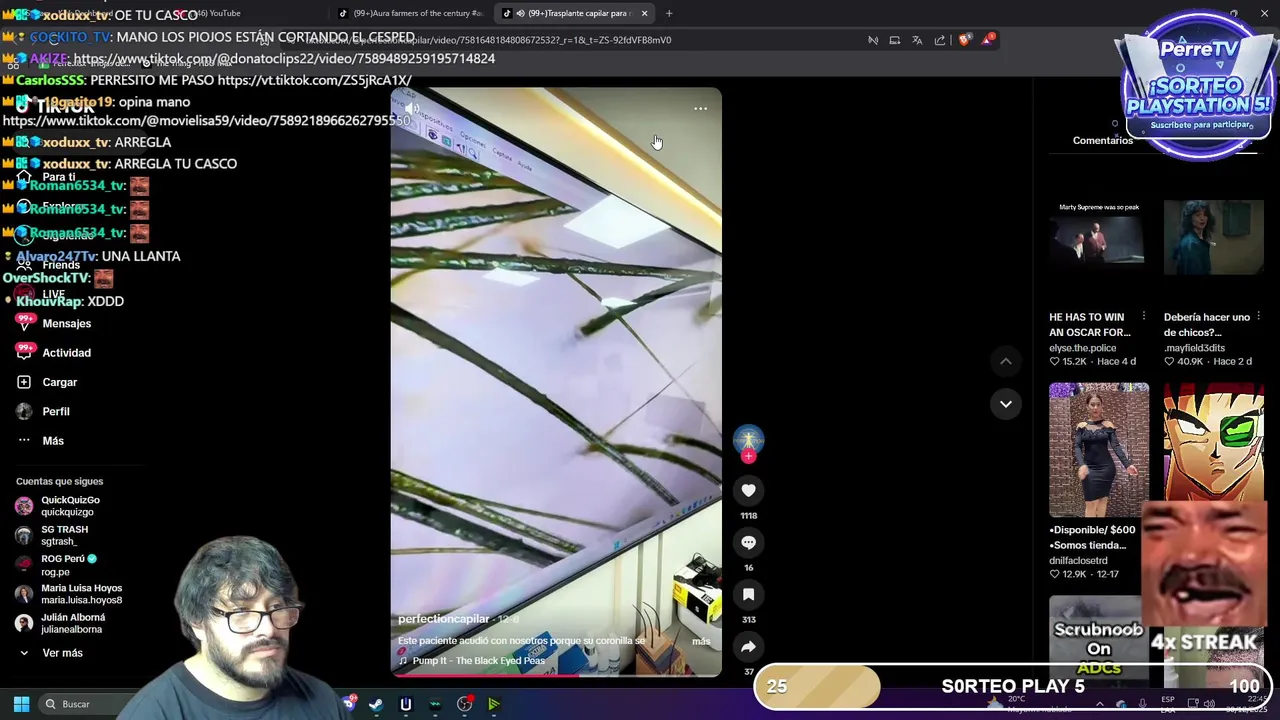Screen dimensions: 1280x720
Task: Open a new browser tab
Action: pos(669,13)
